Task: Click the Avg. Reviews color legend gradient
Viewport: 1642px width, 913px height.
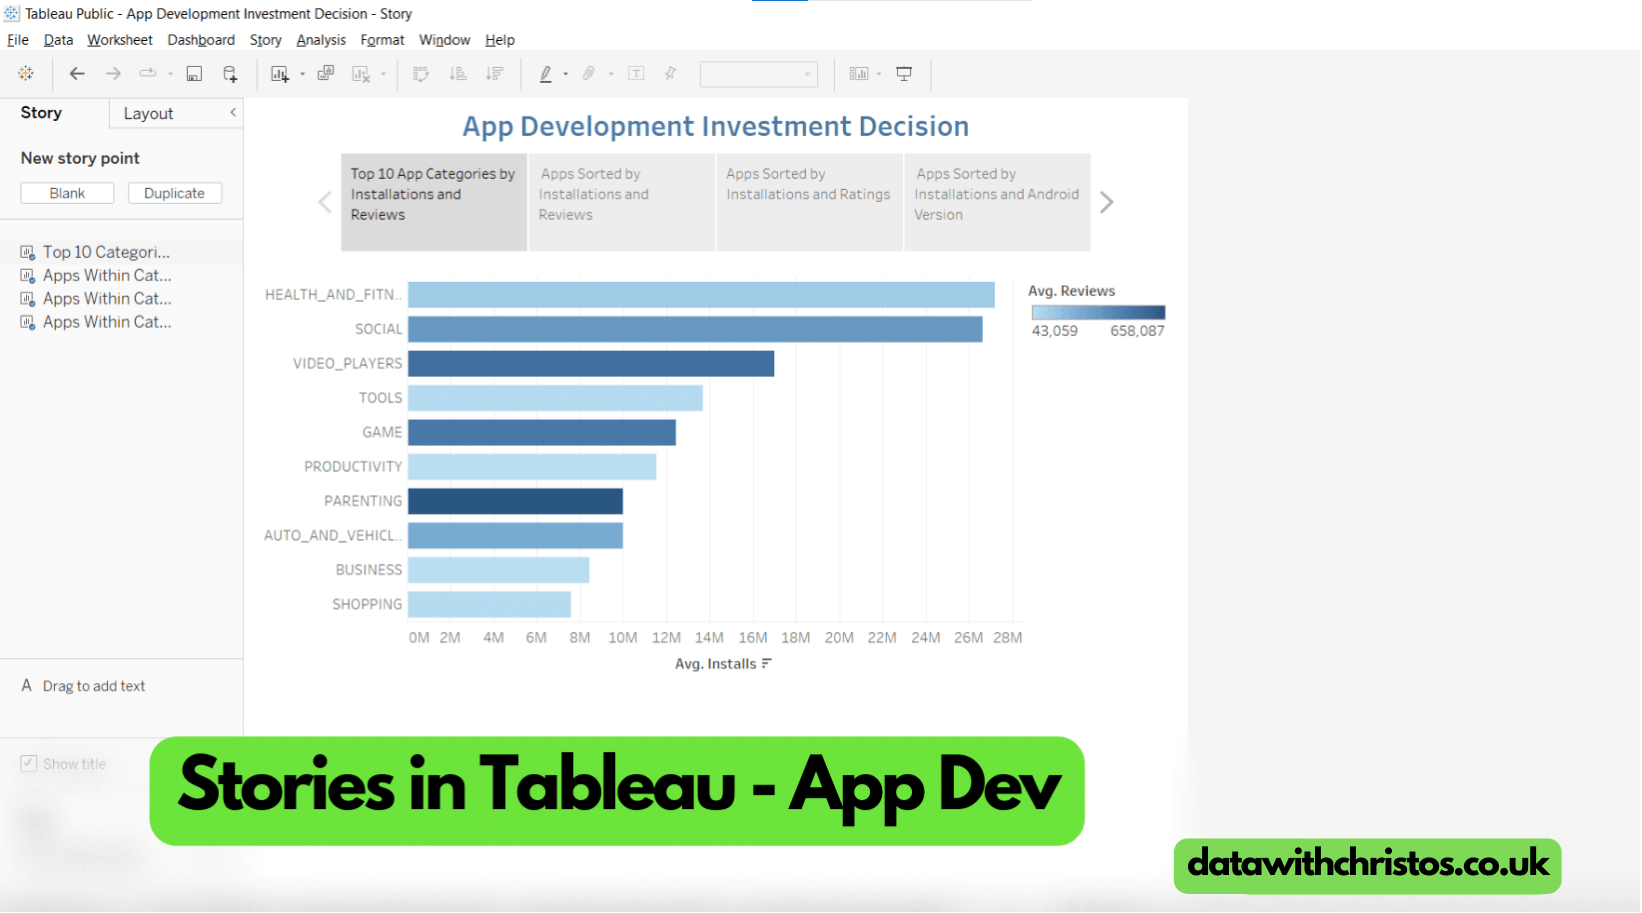Action: pyautogui.click(x=1097, y=311)
